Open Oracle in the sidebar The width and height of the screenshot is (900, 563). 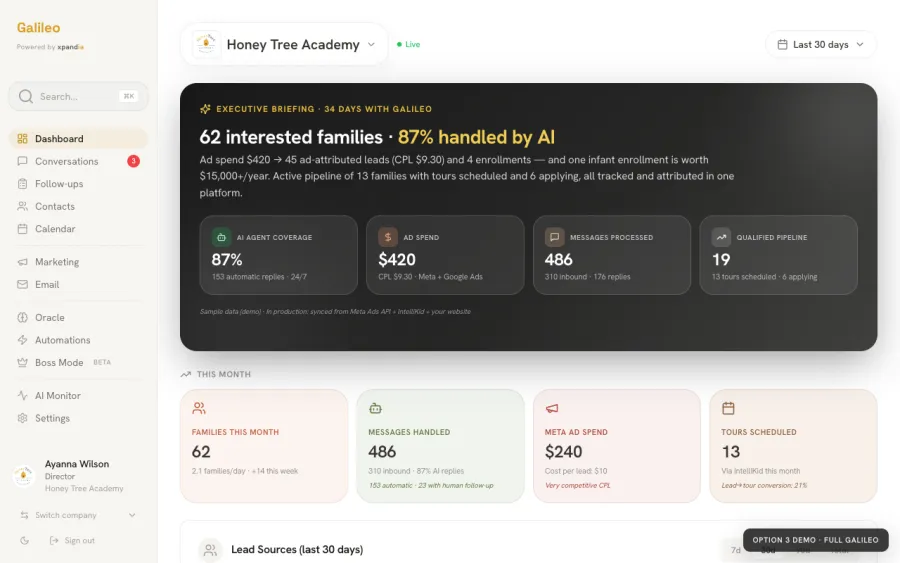click(78, 317)
